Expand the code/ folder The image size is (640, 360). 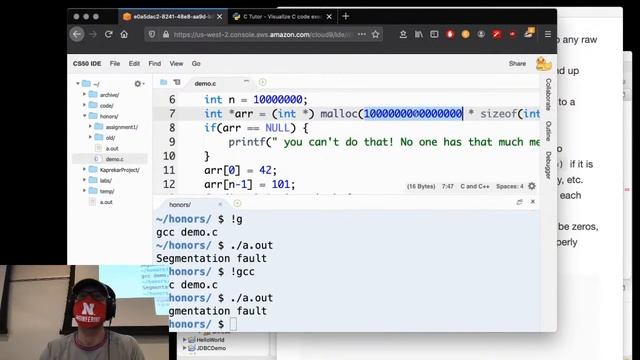[x=84, y=105]
